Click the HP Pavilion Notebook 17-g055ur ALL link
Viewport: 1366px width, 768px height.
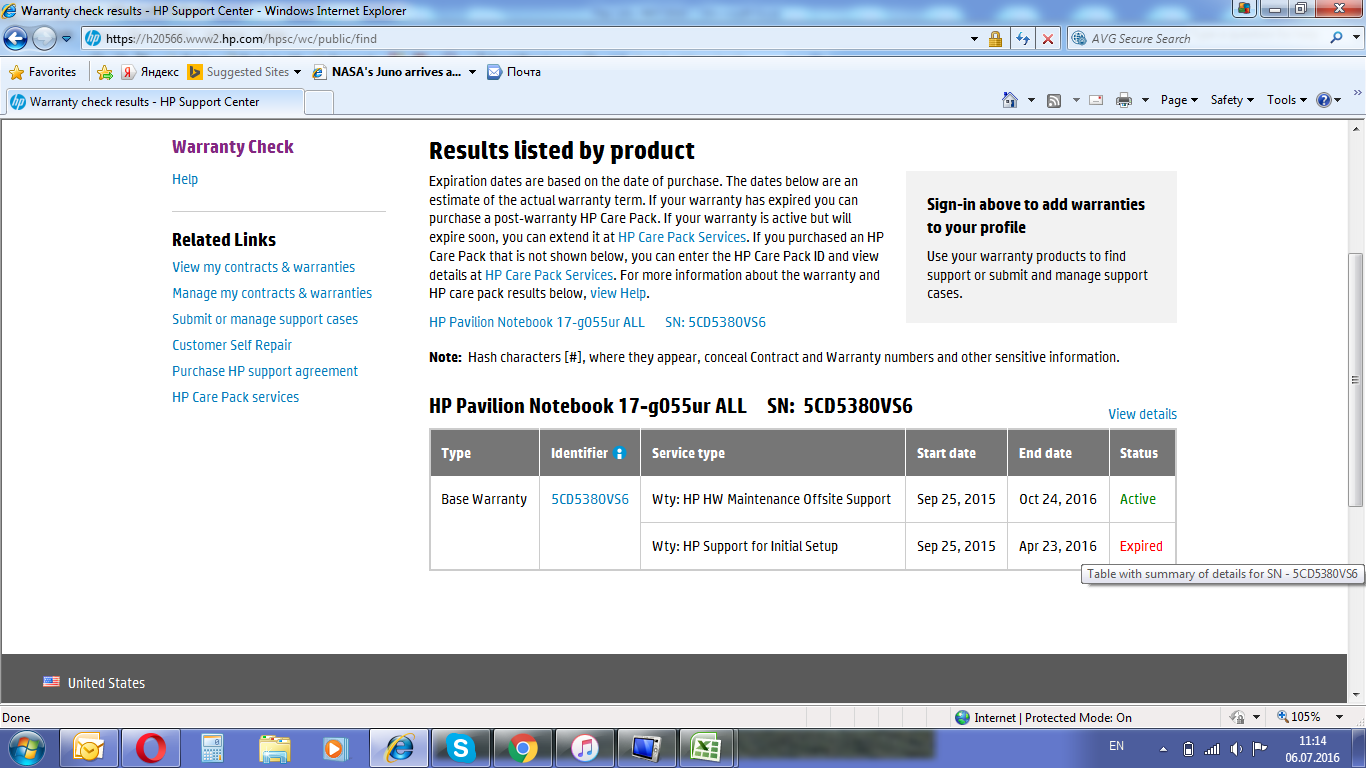pos(537,322)
